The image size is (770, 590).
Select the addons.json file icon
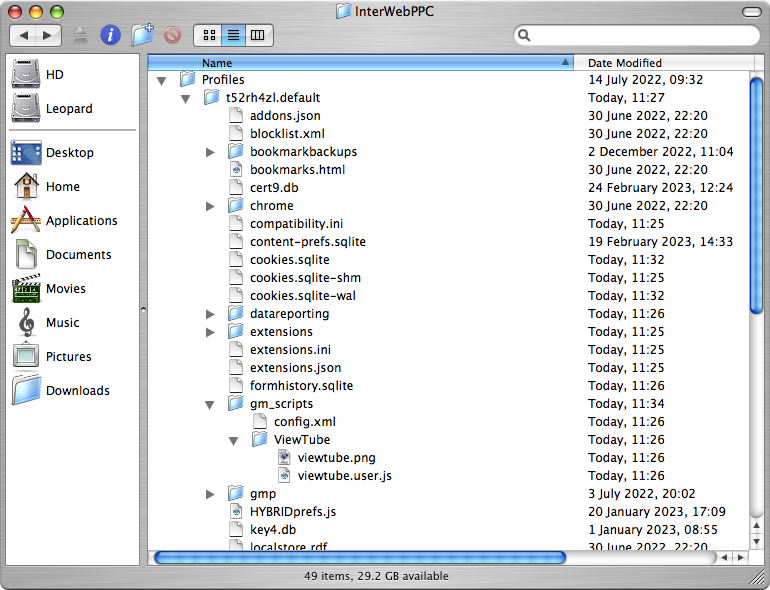coord(236,115)
